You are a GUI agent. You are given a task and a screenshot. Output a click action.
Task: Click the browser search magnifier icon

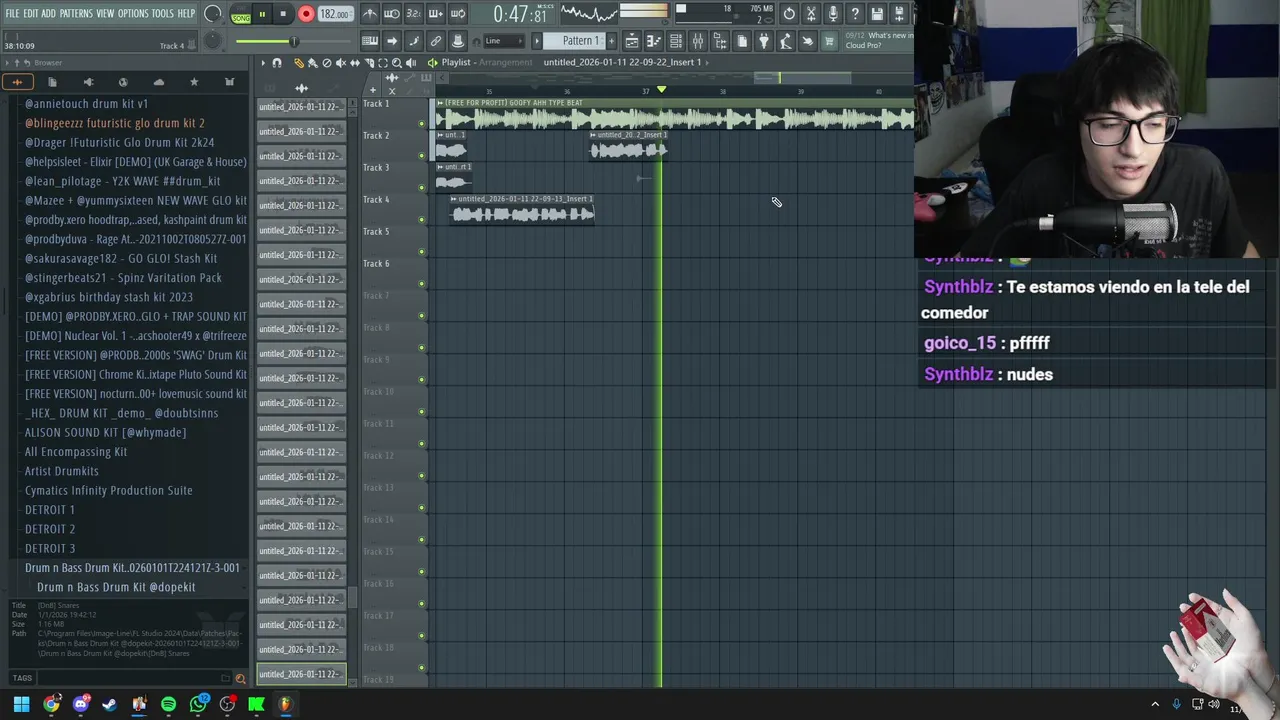(240, 678)
